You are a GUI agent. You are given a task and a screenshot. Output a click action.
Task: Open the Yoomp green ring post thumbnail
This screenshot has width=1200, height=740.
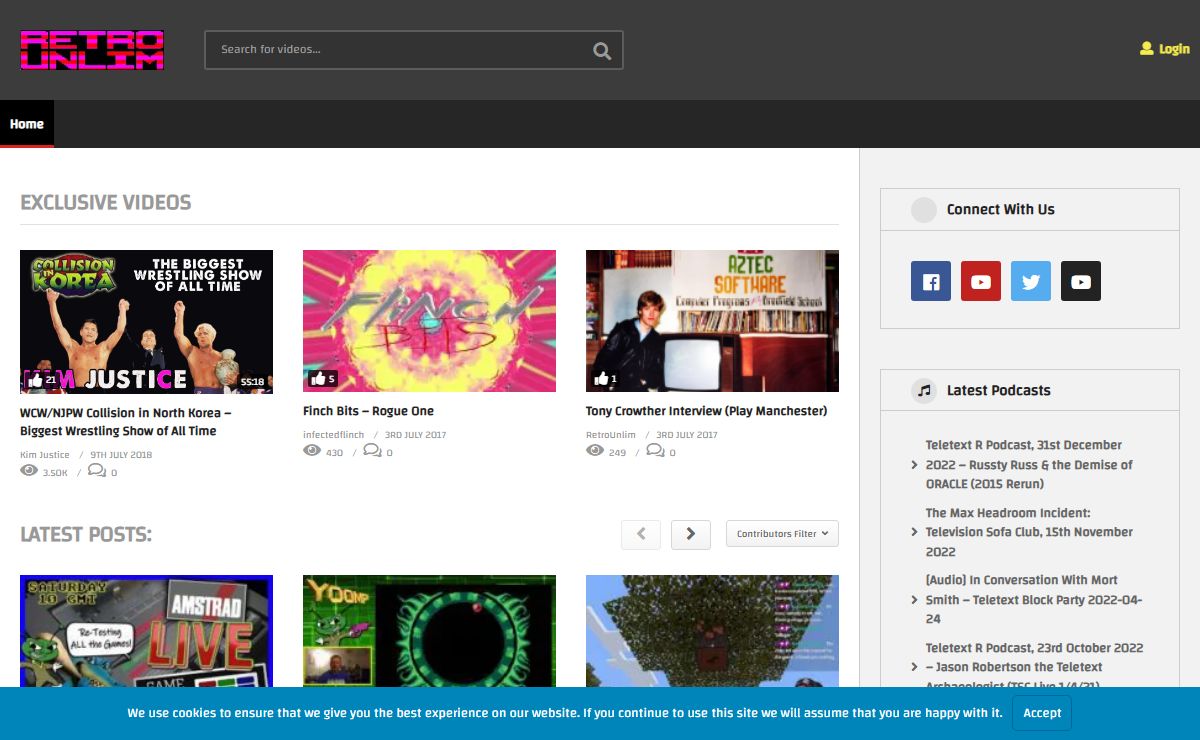click(x=429, y=631)
